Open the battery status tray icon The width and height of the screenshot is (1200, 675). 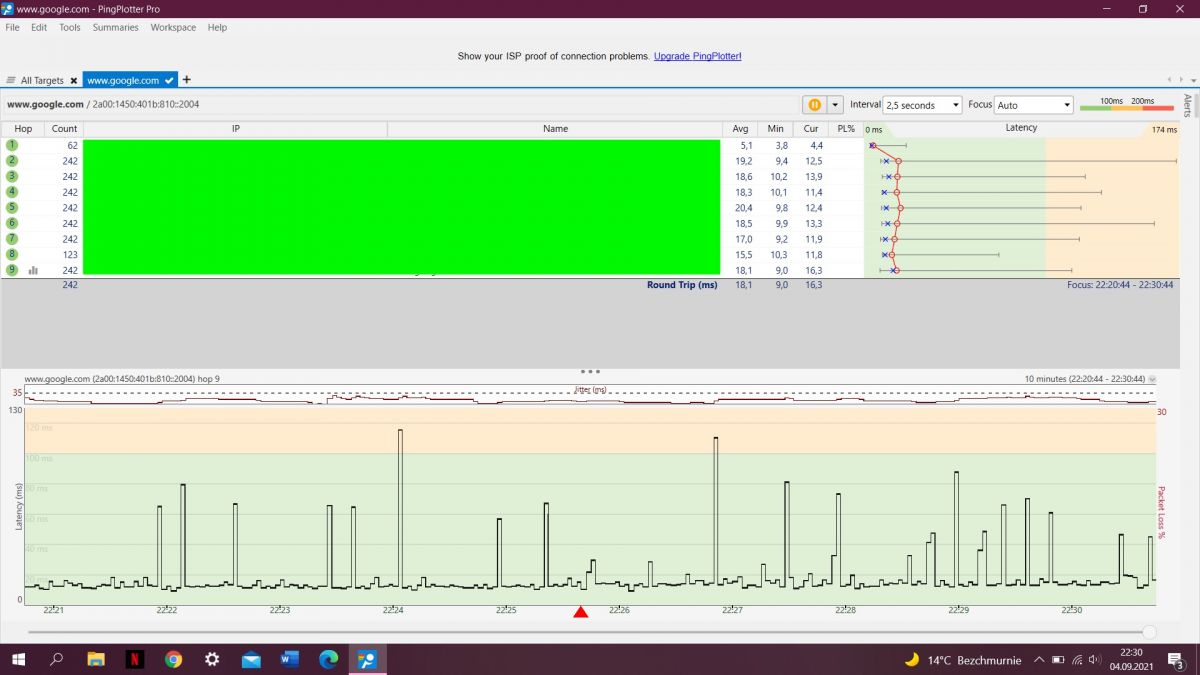coord(1058,660)
